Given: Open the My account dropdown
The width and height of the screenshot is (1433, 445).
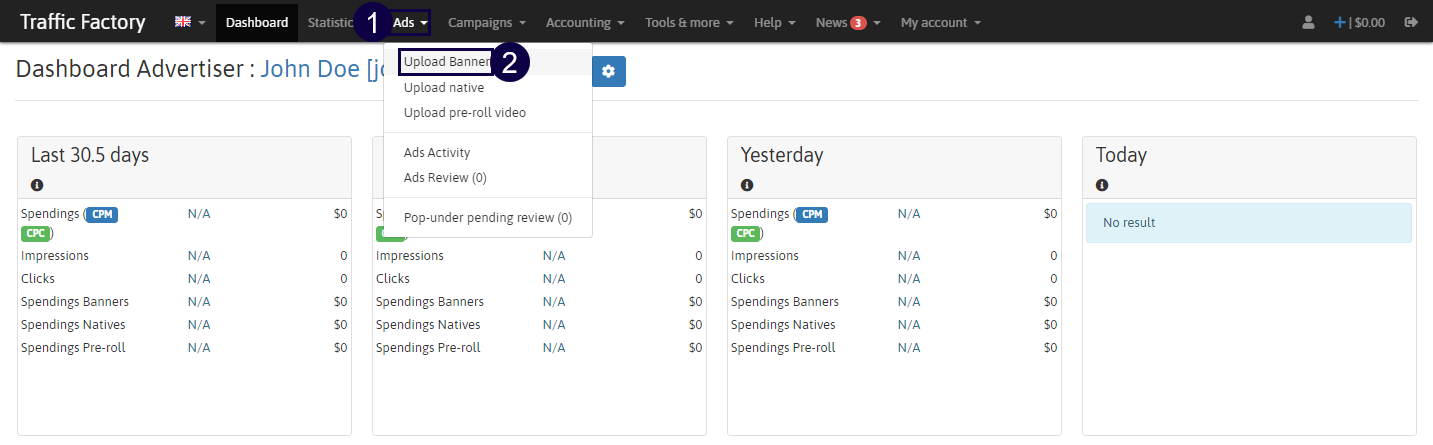Looking at the screenshot, I should pos(940,22).
